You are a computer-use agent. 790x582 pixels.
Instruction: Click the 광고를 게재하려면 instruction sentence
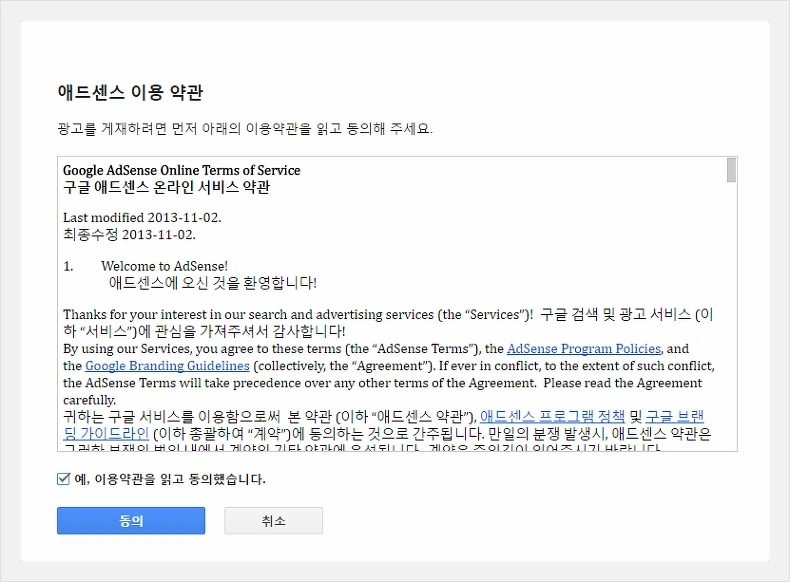(245, 128)
